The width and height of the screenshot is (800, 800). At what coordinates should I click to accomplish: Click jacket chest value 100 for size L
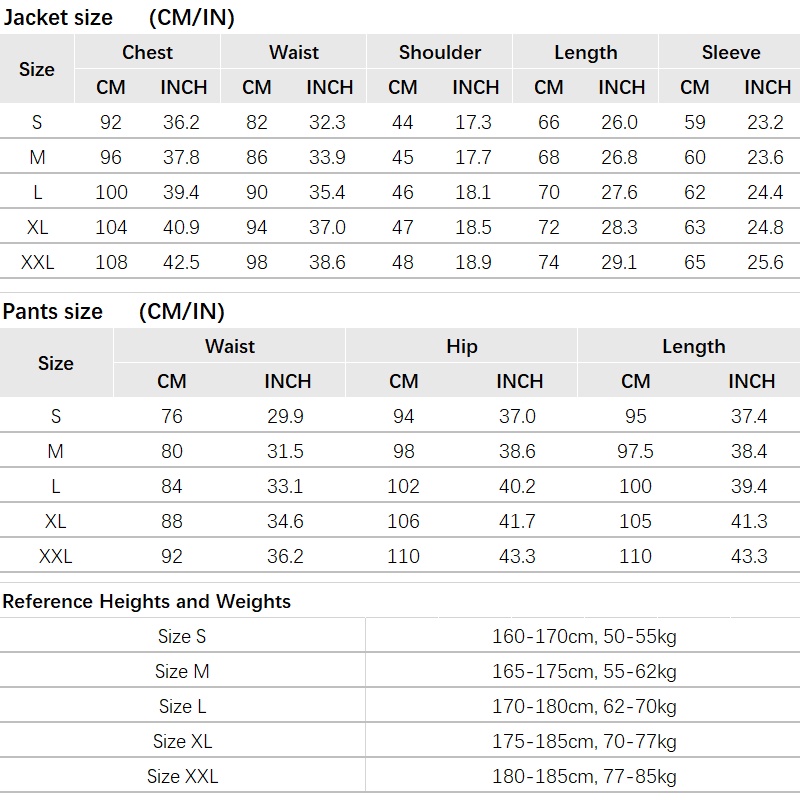111,192
